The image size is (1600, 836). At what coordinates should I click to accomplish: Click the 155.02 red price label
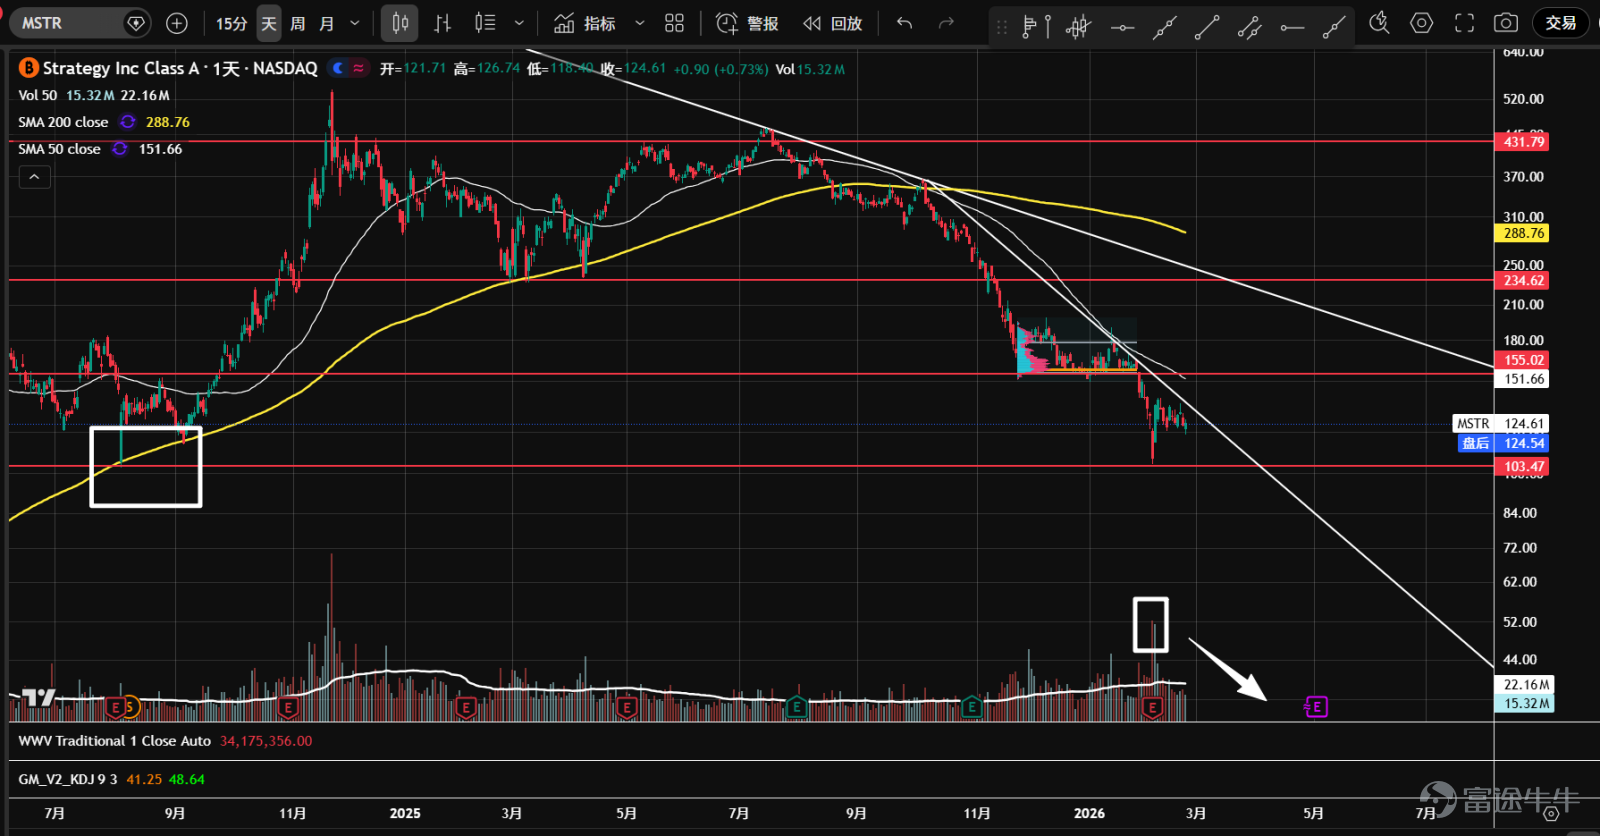[x=1521, y=360]
